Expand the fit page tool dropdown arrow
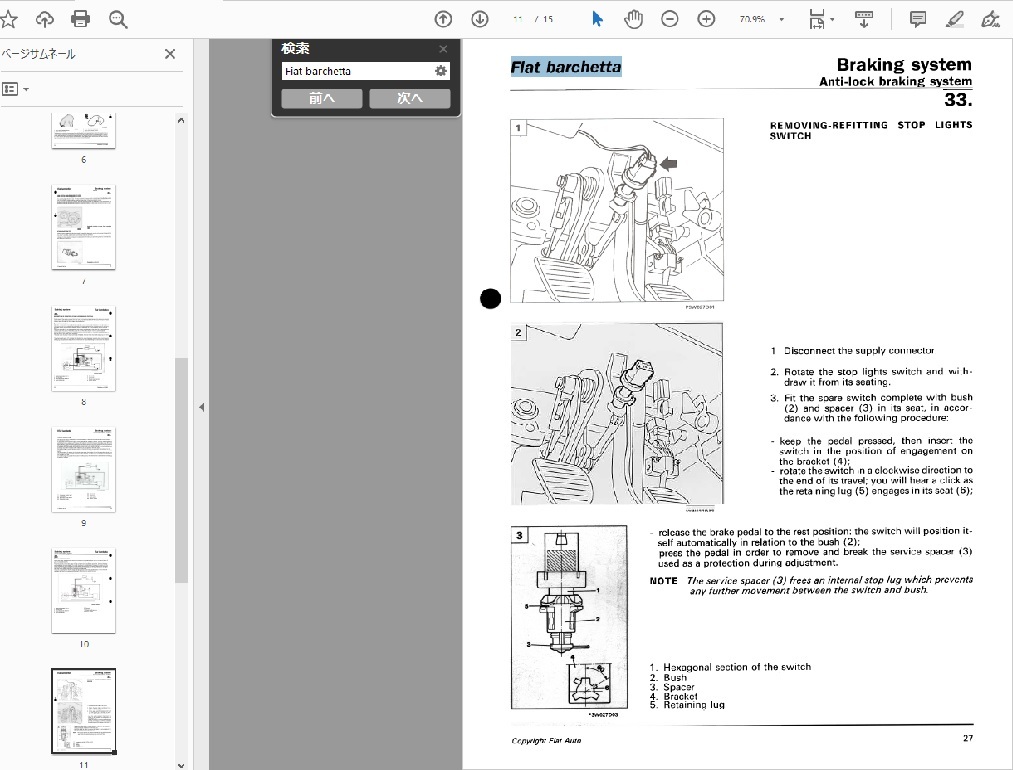 tap(832, 19)
